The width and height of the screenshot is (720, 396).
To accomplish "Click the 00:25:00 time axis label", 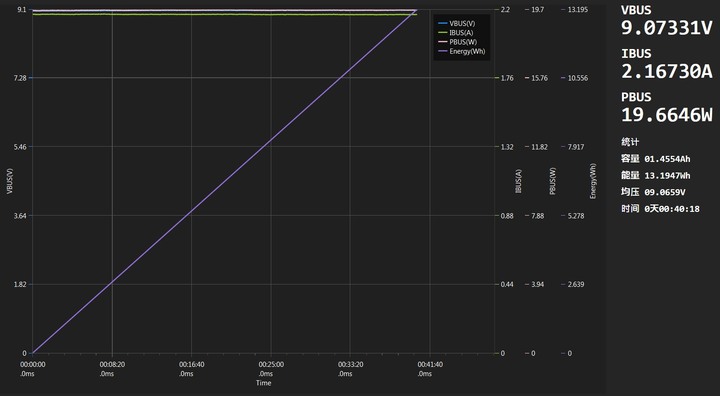I will (x=271, y=364).
